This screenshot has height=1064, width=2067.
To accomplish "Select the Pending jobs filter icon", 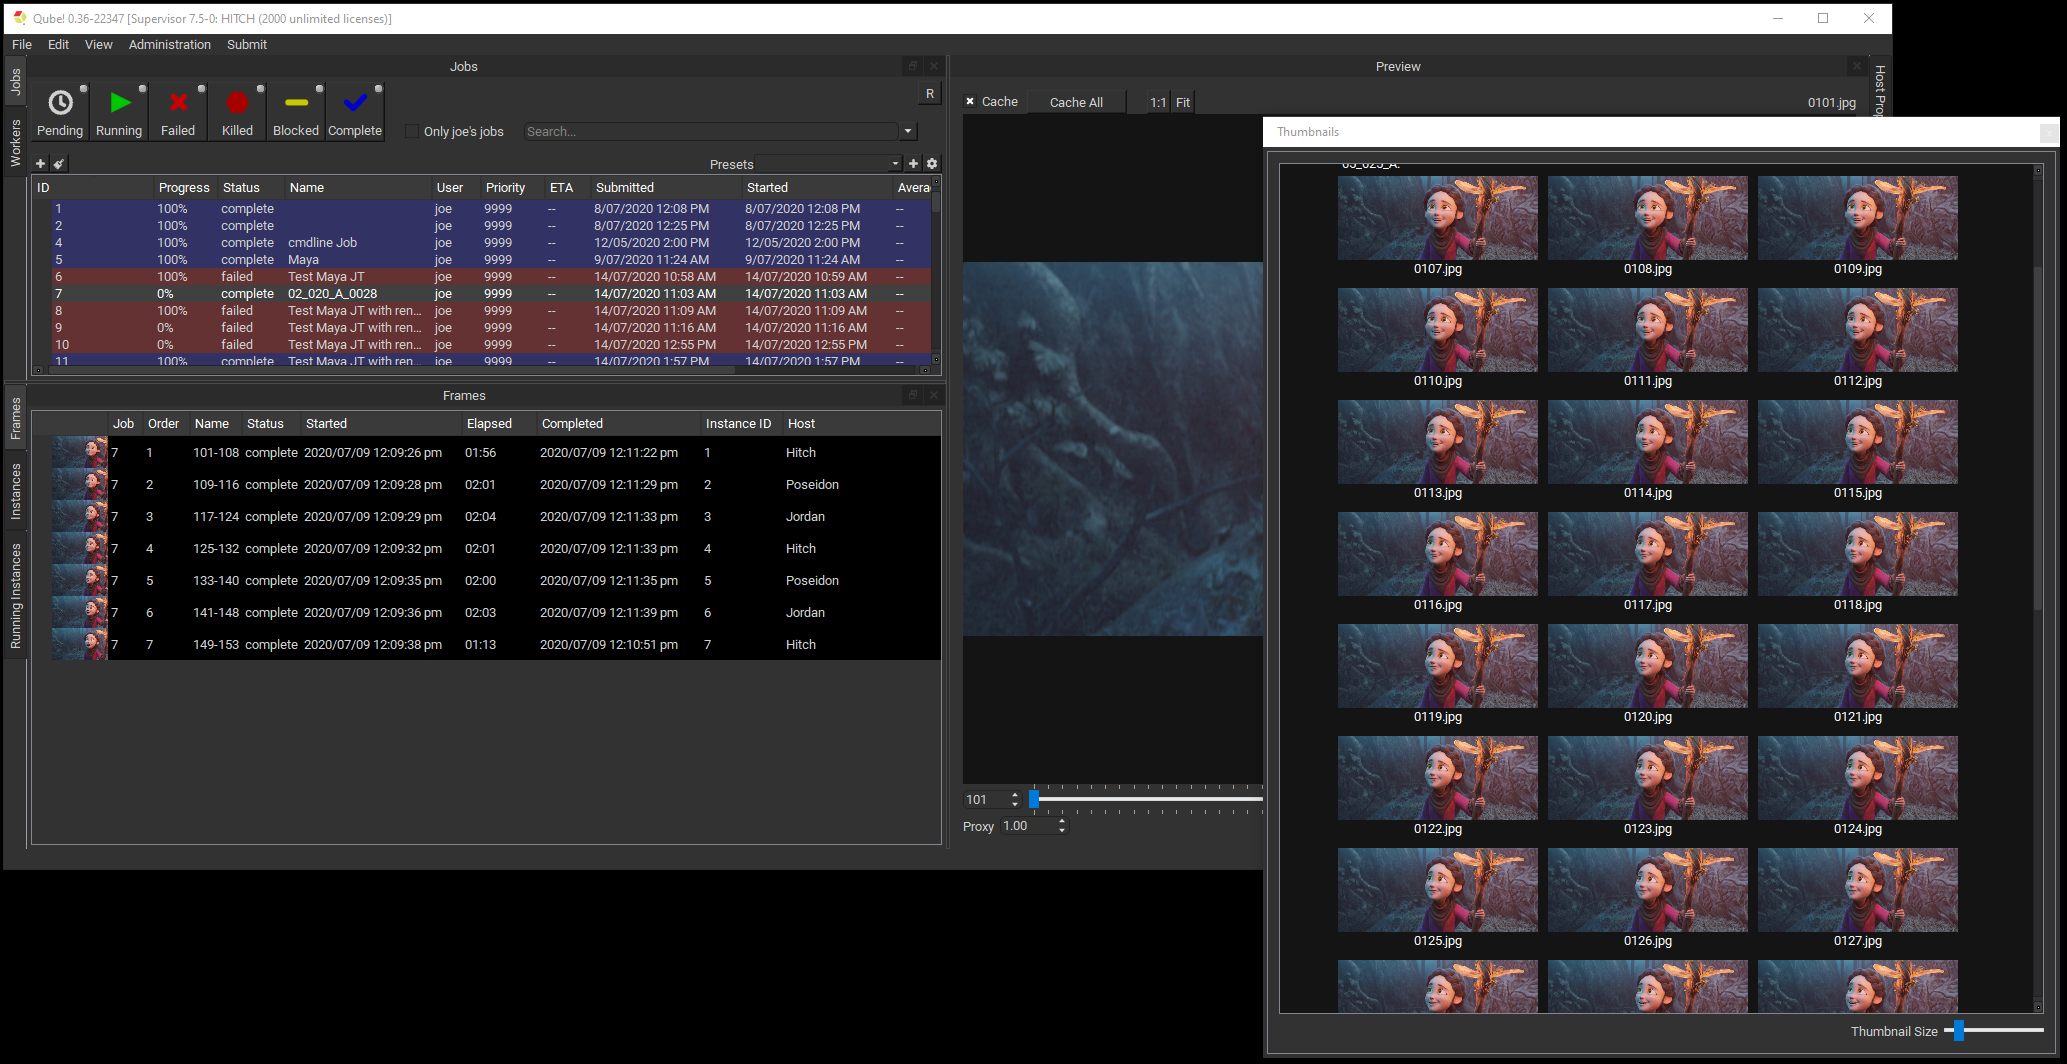I will tap(60, 103).
